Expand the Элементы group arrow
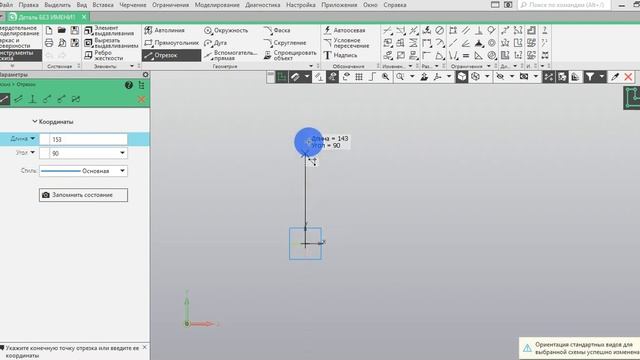Screen dimensions: 640x360 point(132,66)
